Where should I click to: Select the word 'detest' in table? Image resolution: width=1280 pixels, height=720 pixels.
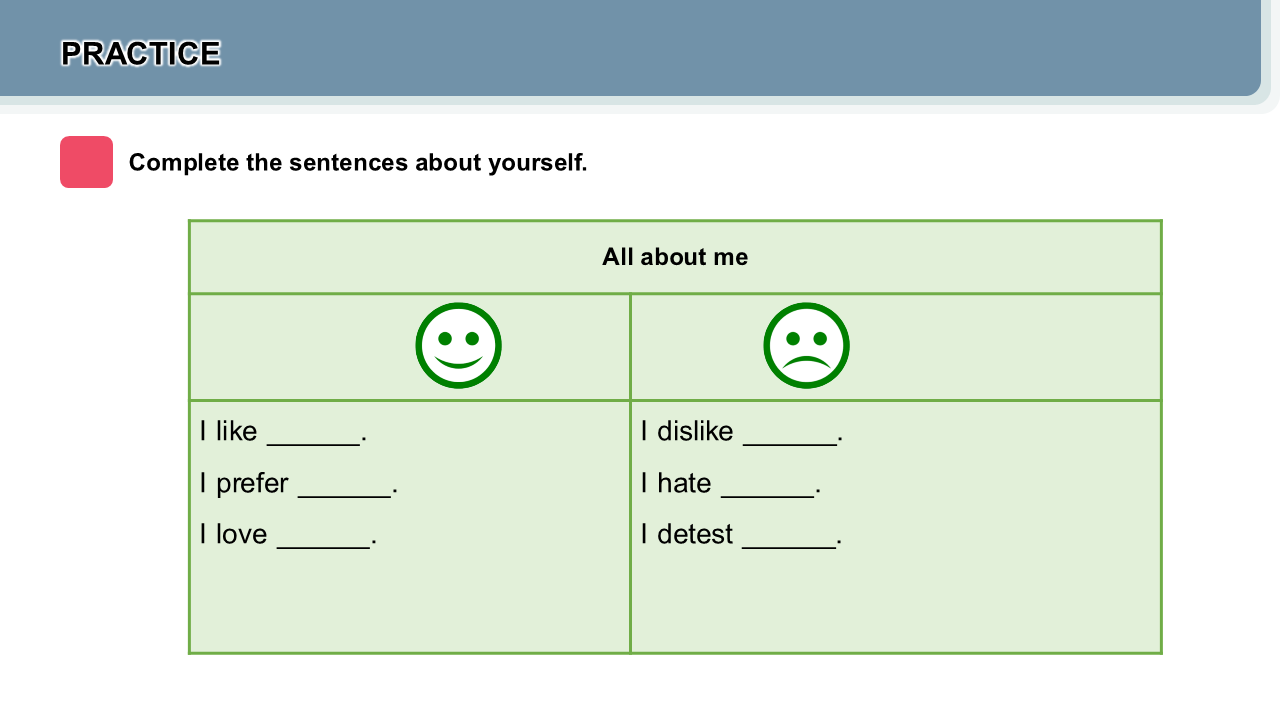(x=695, y=534)
